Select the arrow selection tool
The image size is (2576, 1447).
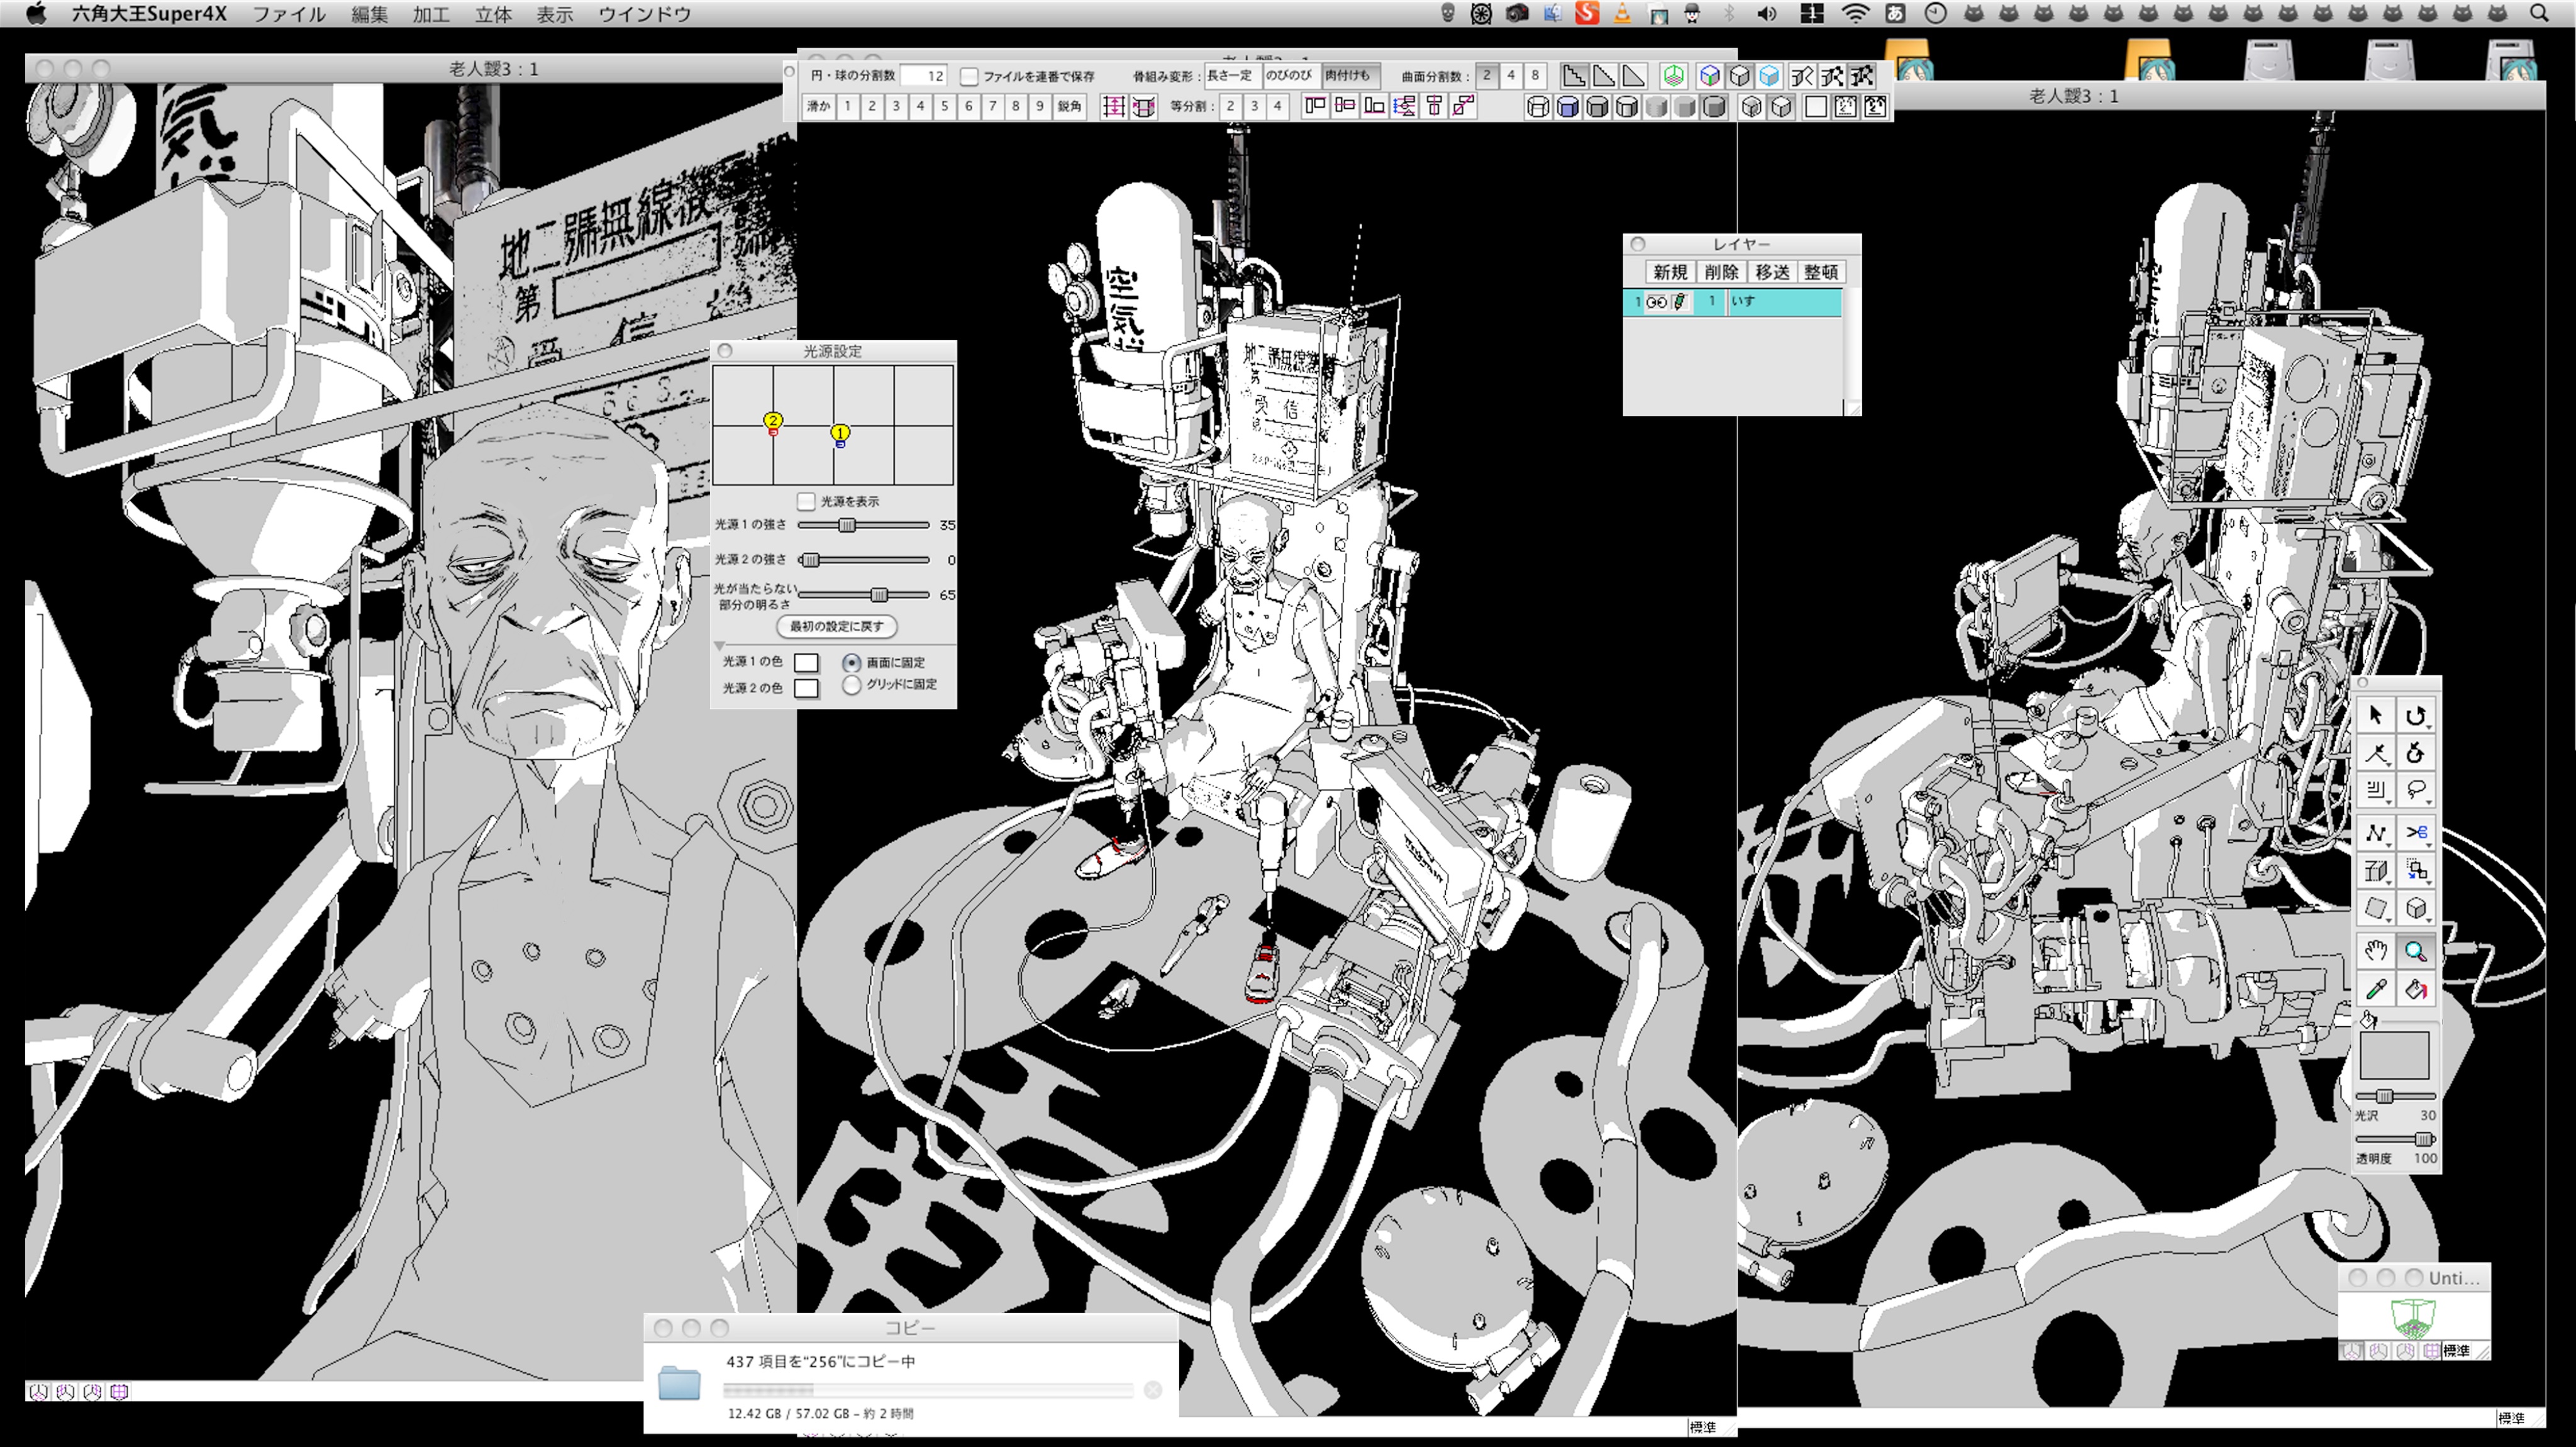pyautogui.click(x=2376, y=715)
